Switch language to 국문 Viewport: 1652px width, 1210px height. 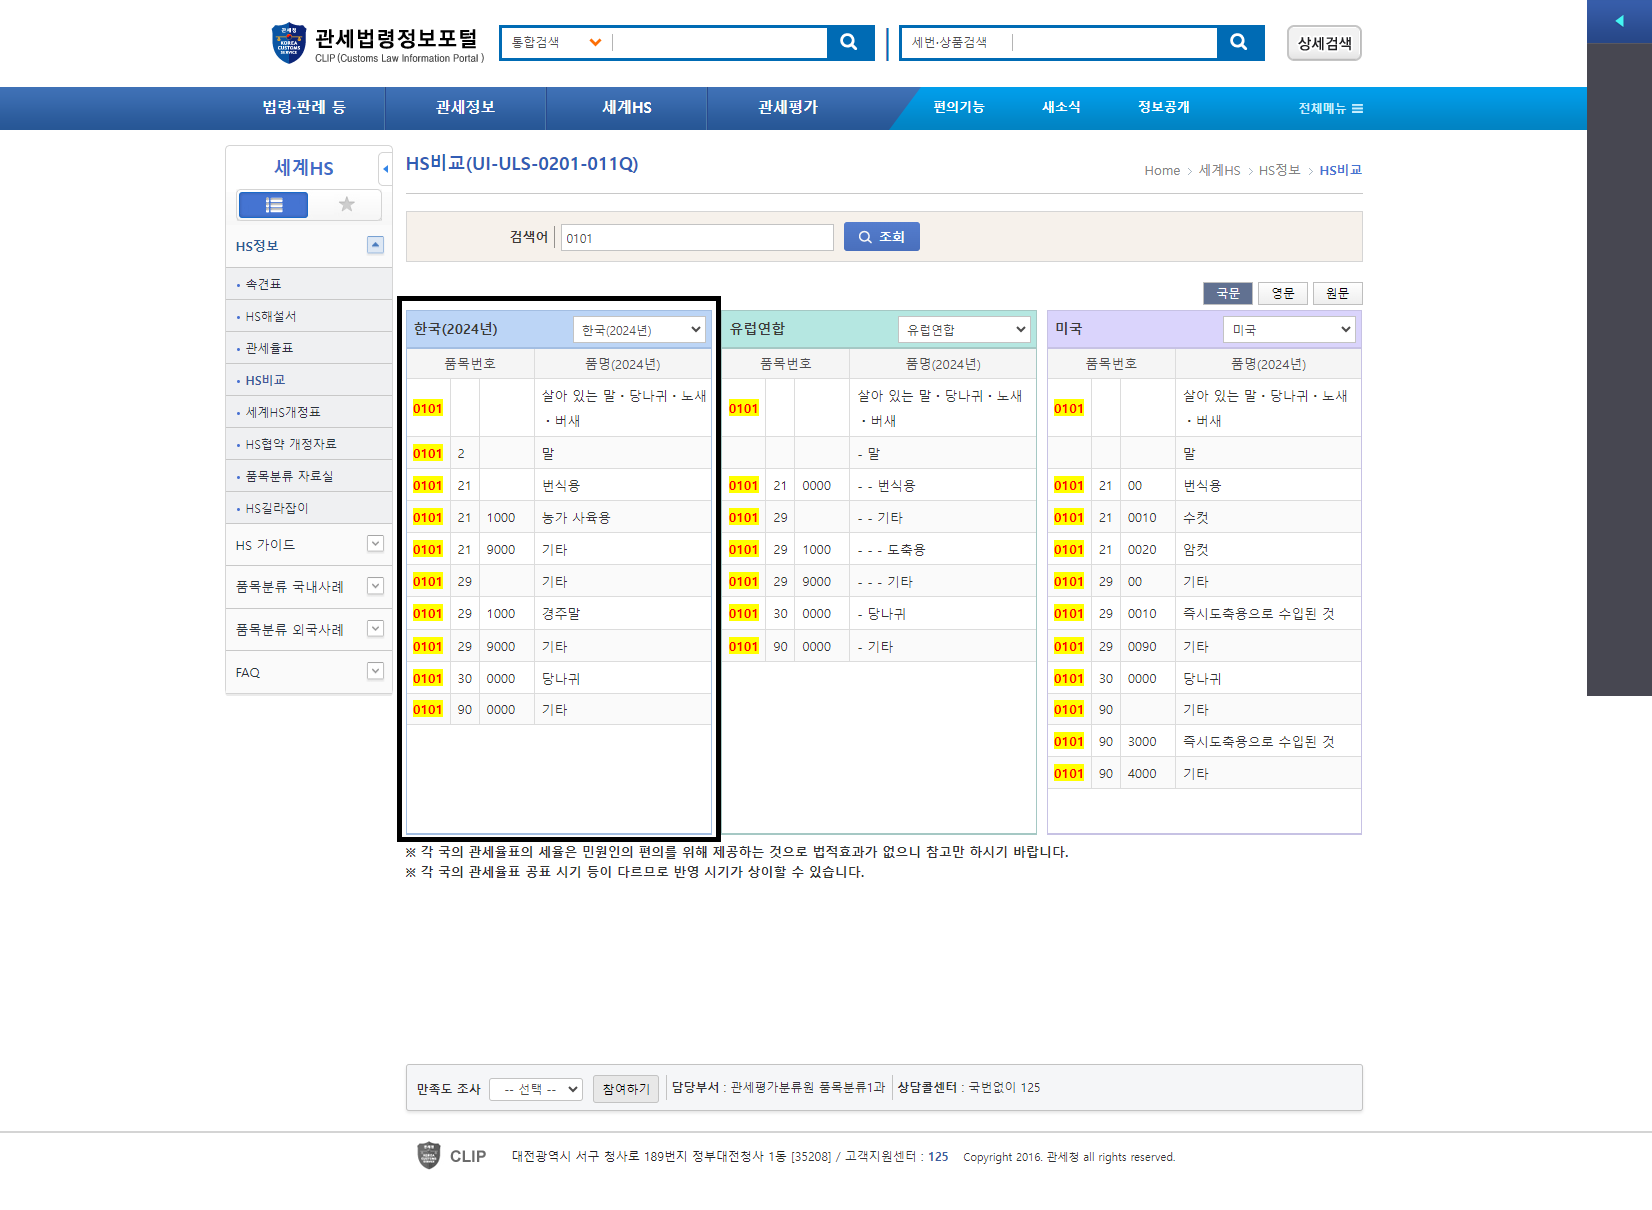(x=1227, y=293)
